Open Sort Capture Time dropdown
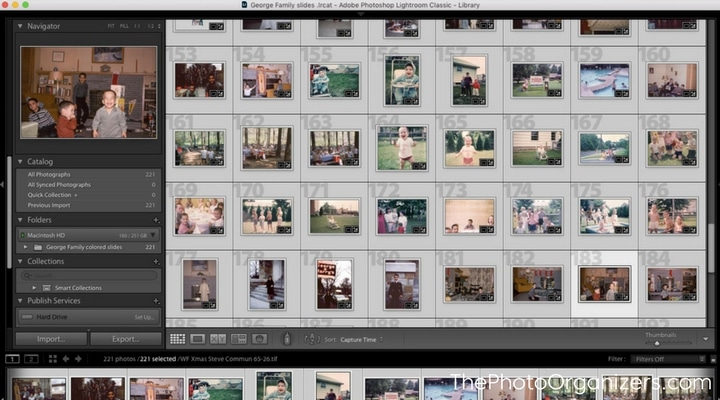720x400 pixels. (361, 340)
